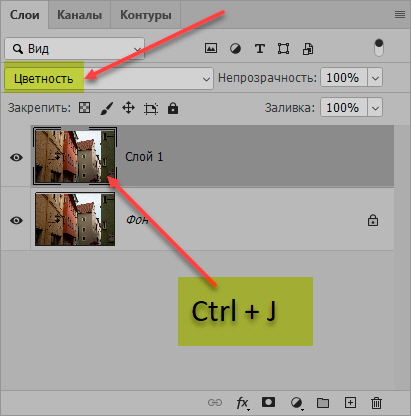Image resolution: width=411 pixels, height=416 pixels.
Task: Filter for type layers T icon
Action: click(260, 49)
